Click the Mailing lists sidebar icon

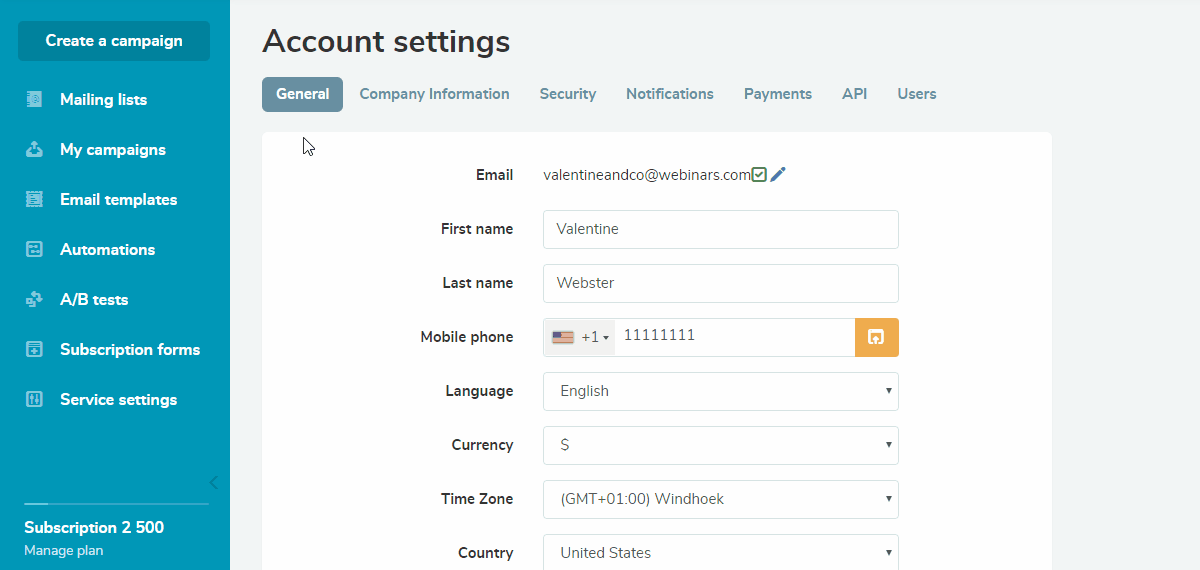[x=35, y=100]
